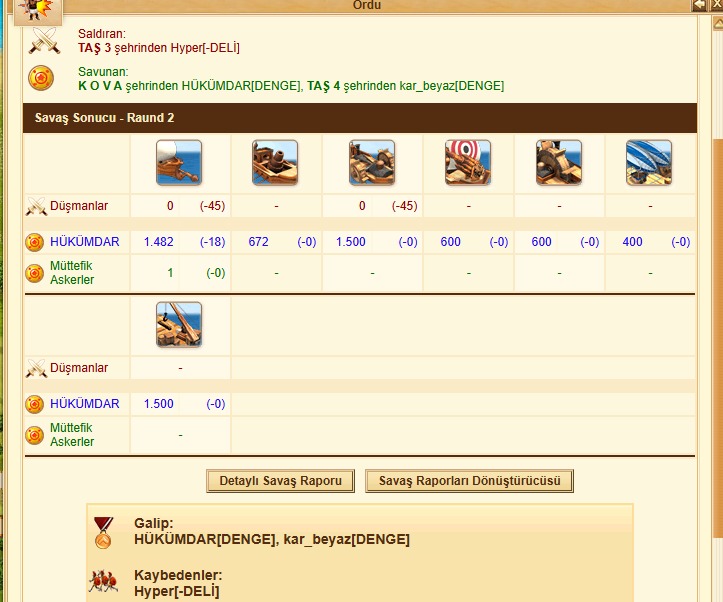Click the scroll up arrow at top right

pyautogui.click(x=718, y=22)
